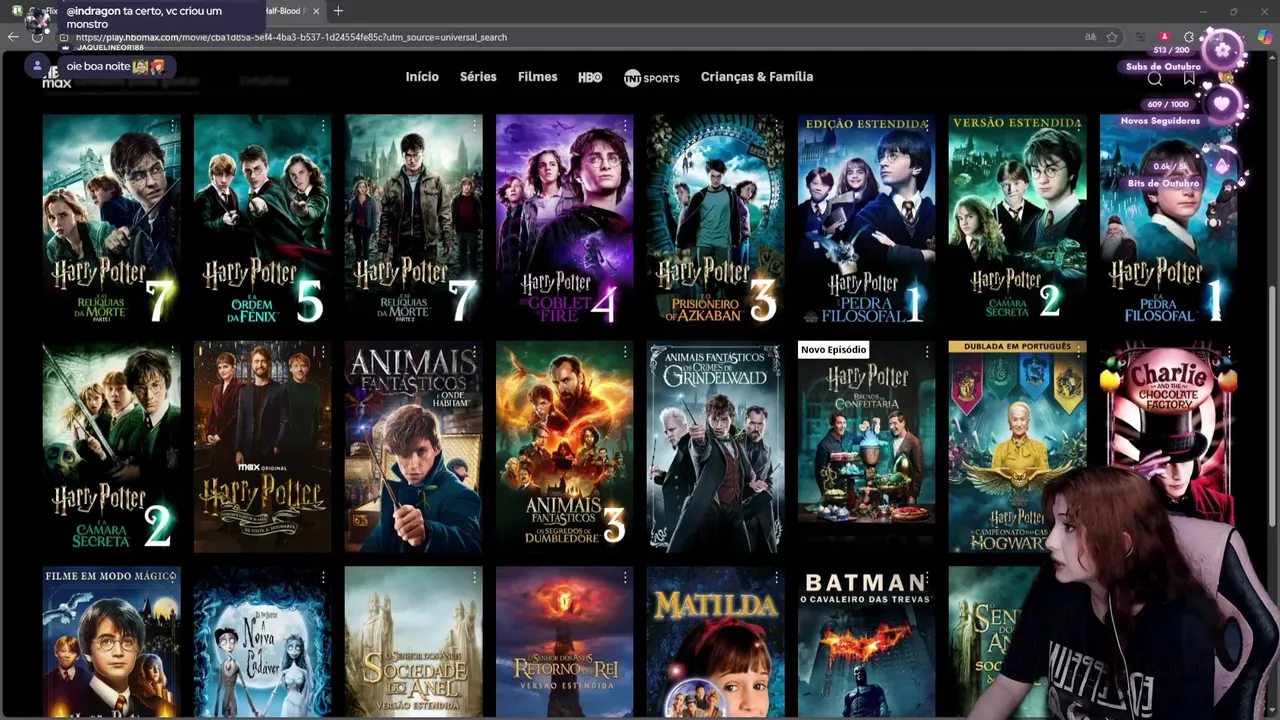Go to the Início menu item
This screenshot has height=720, width=1280.
422,77
